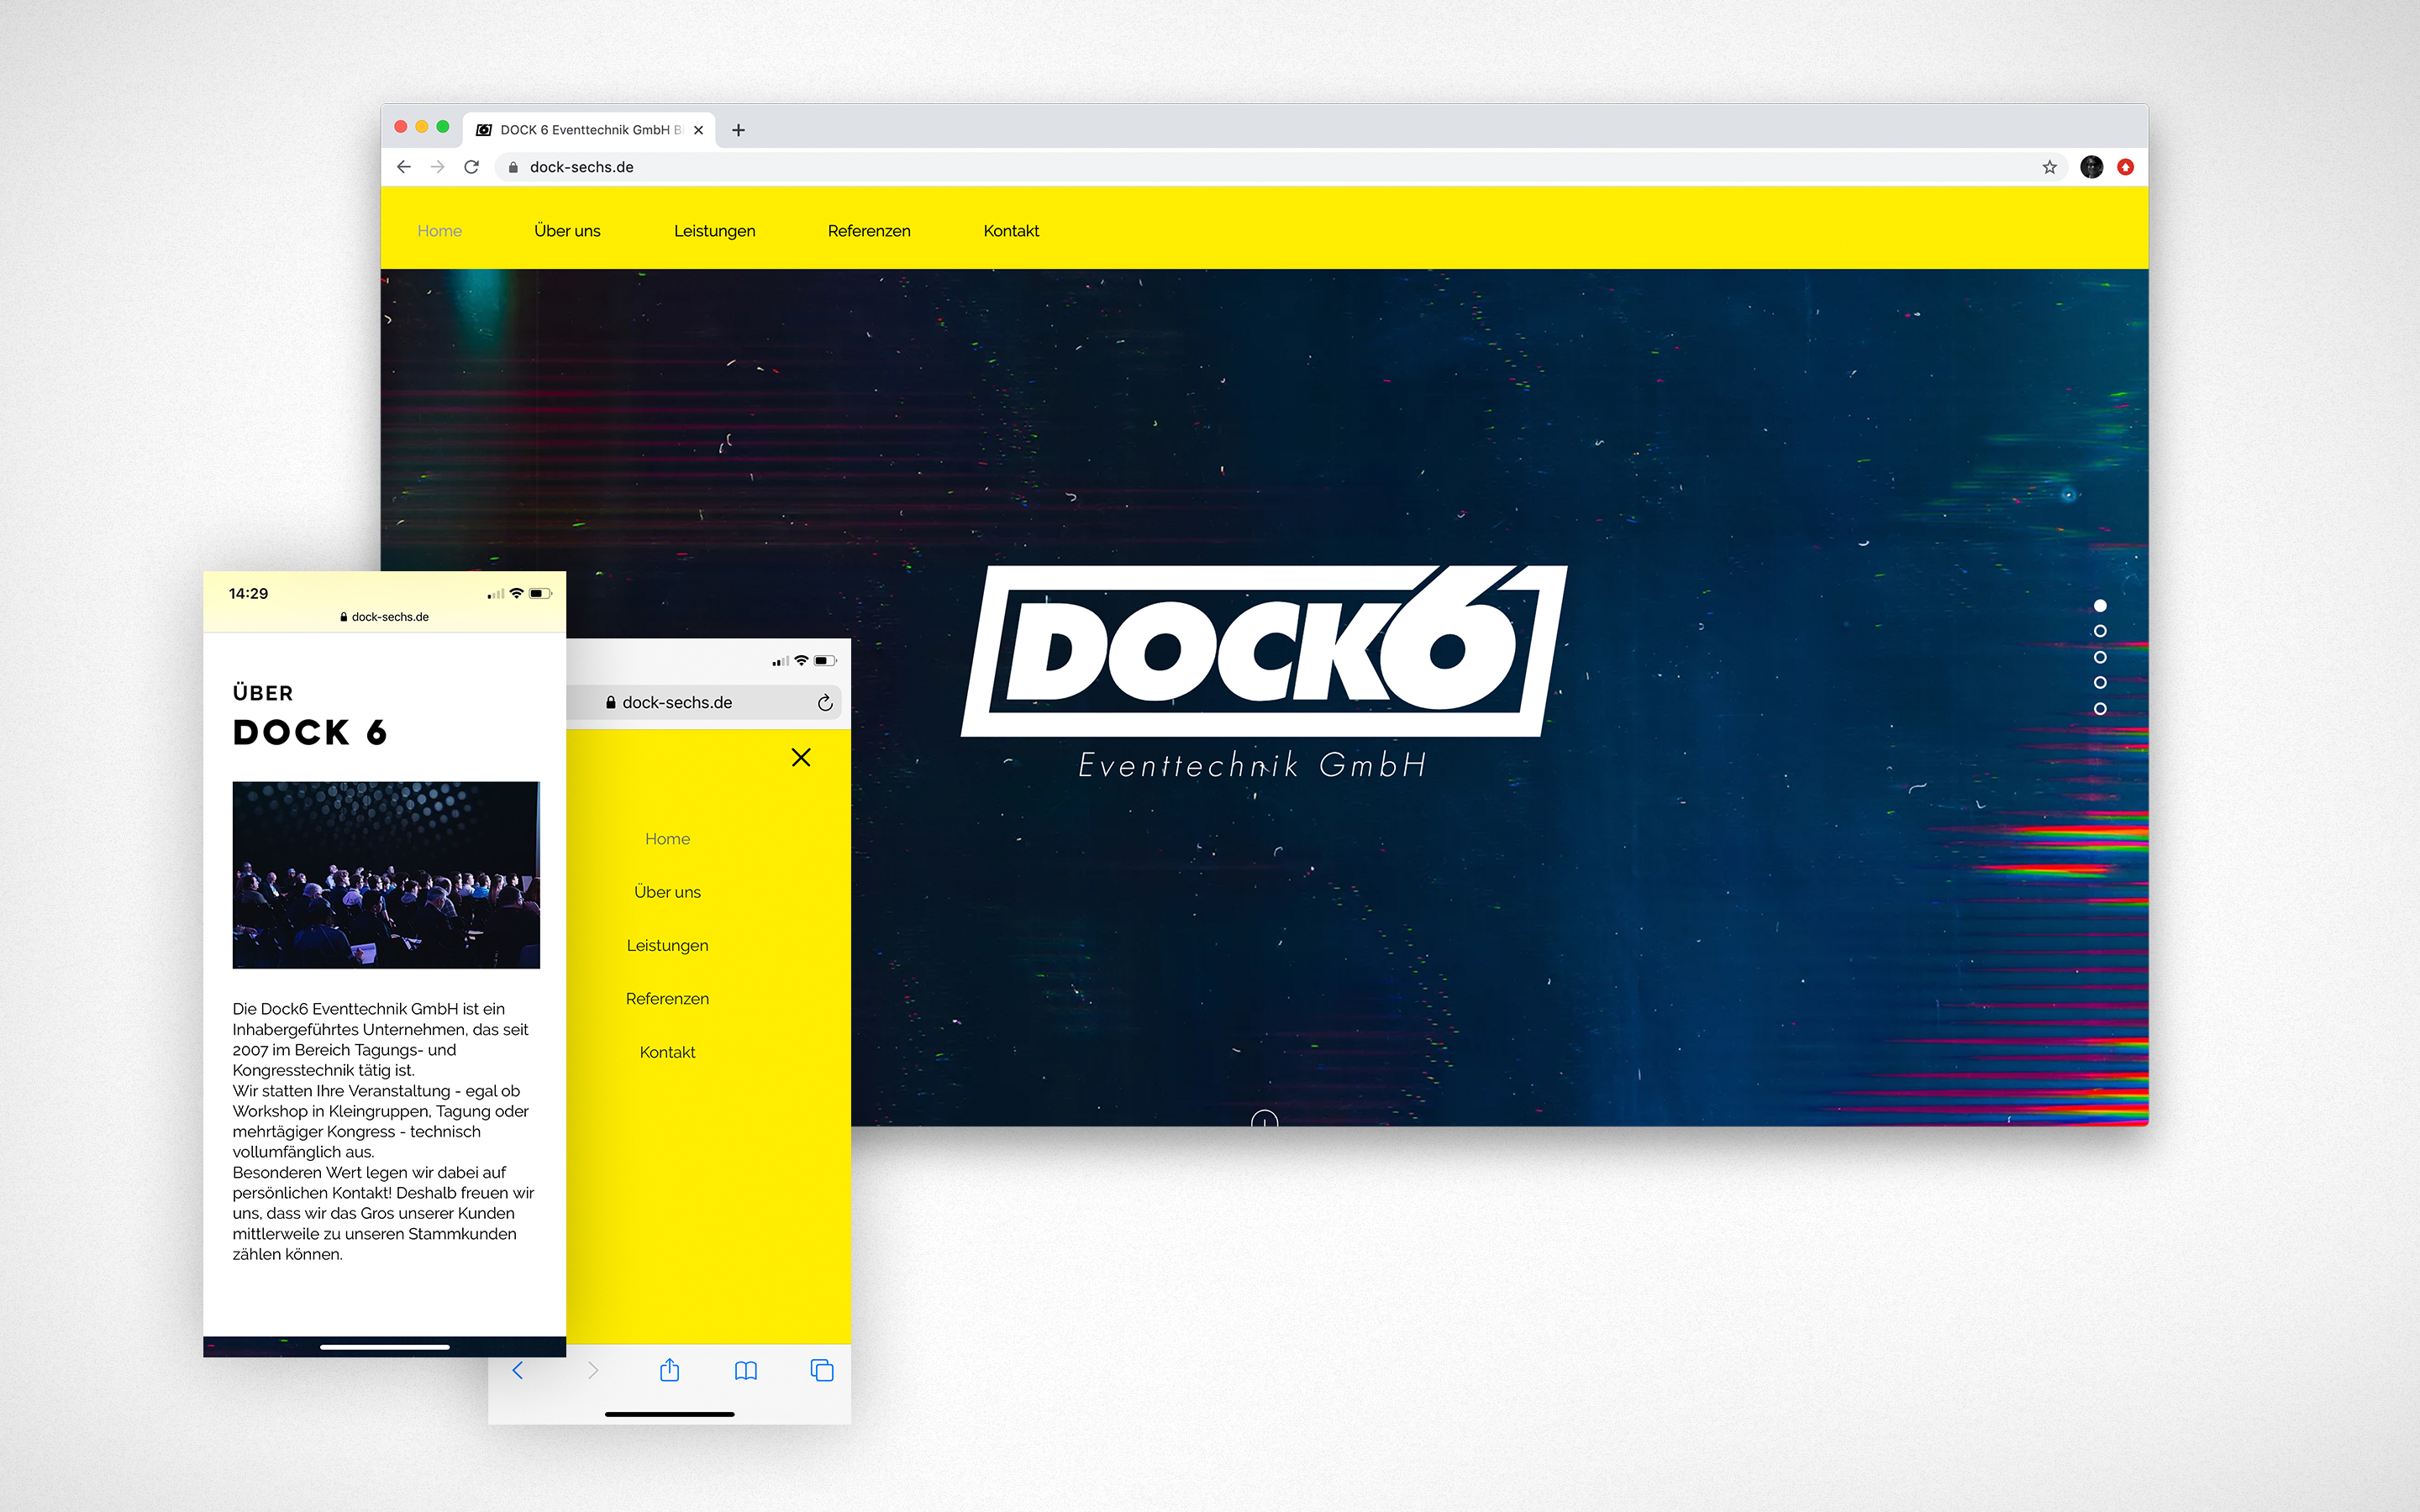Image resolution: width=2420 pixels, height=1512 pixels.
Task: Click the browser back arrow
Action: 404,167
